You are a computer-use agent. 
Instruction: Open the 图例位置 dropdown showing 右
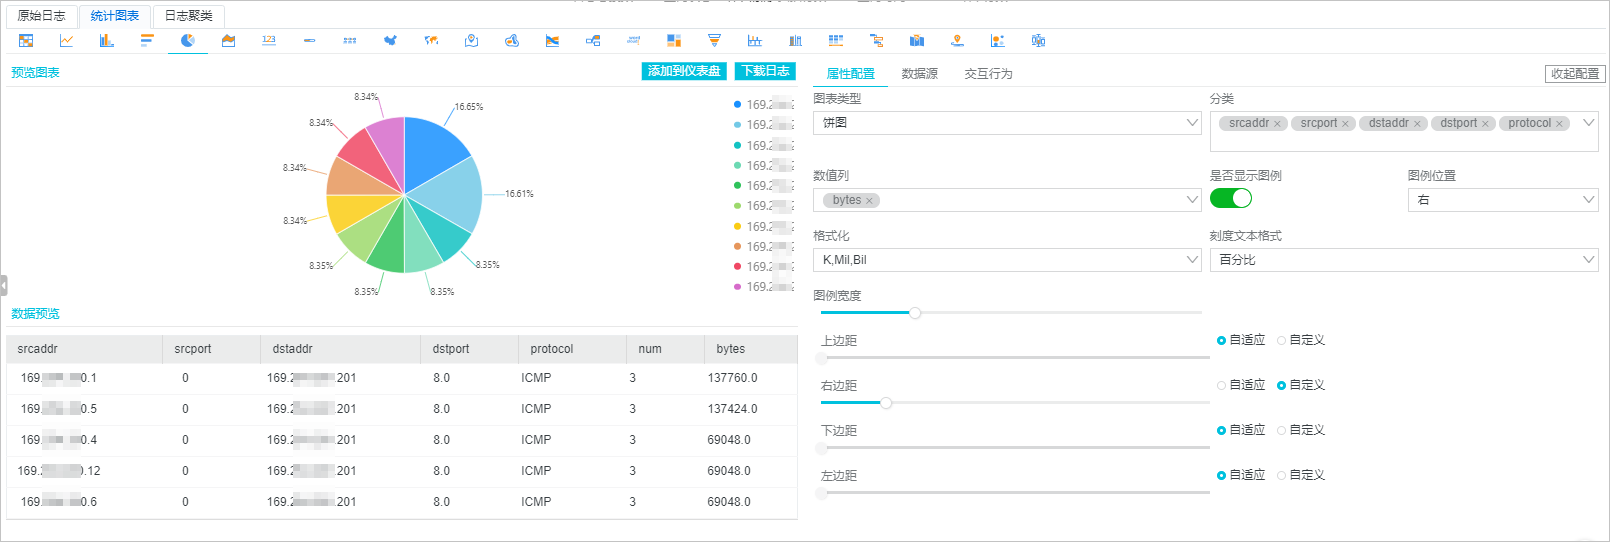pos(1503,200)
